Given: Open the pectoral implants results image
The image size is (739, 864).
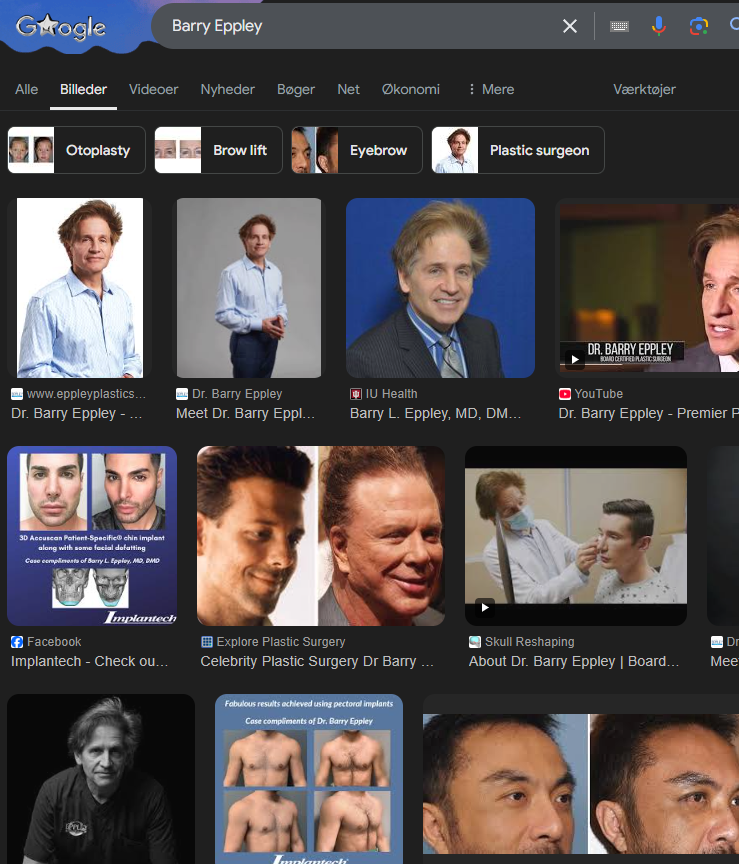Looking at the screenshot, I should click(309, 779).
